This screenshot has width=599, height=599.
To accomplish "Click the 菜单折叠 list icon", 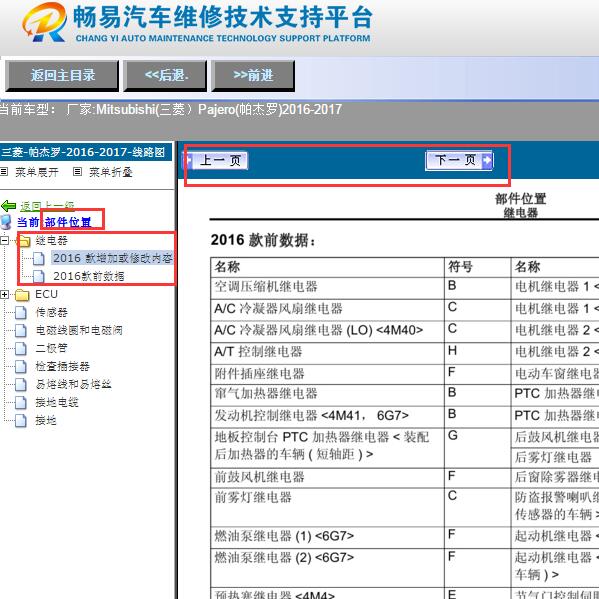I will click(77, 172).
